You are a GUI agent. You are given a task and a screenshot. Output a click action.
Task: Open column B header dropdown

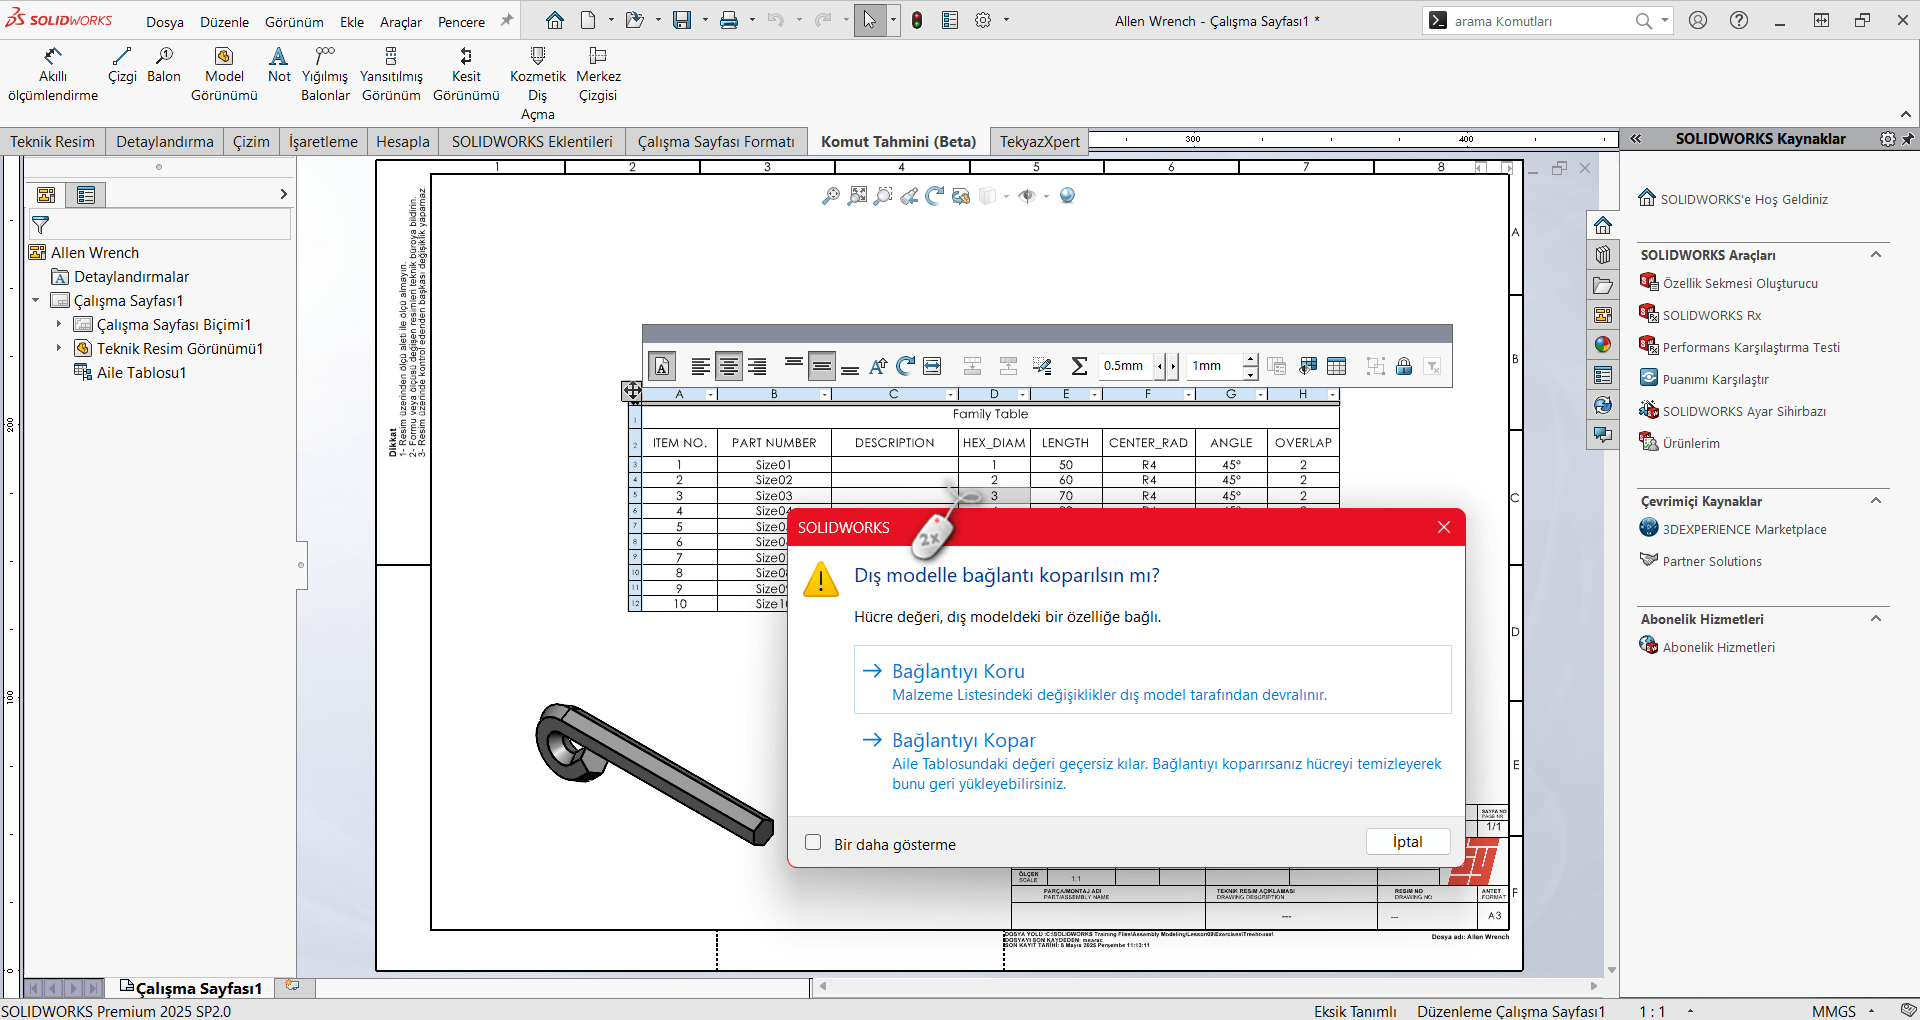tap(824, 395)
